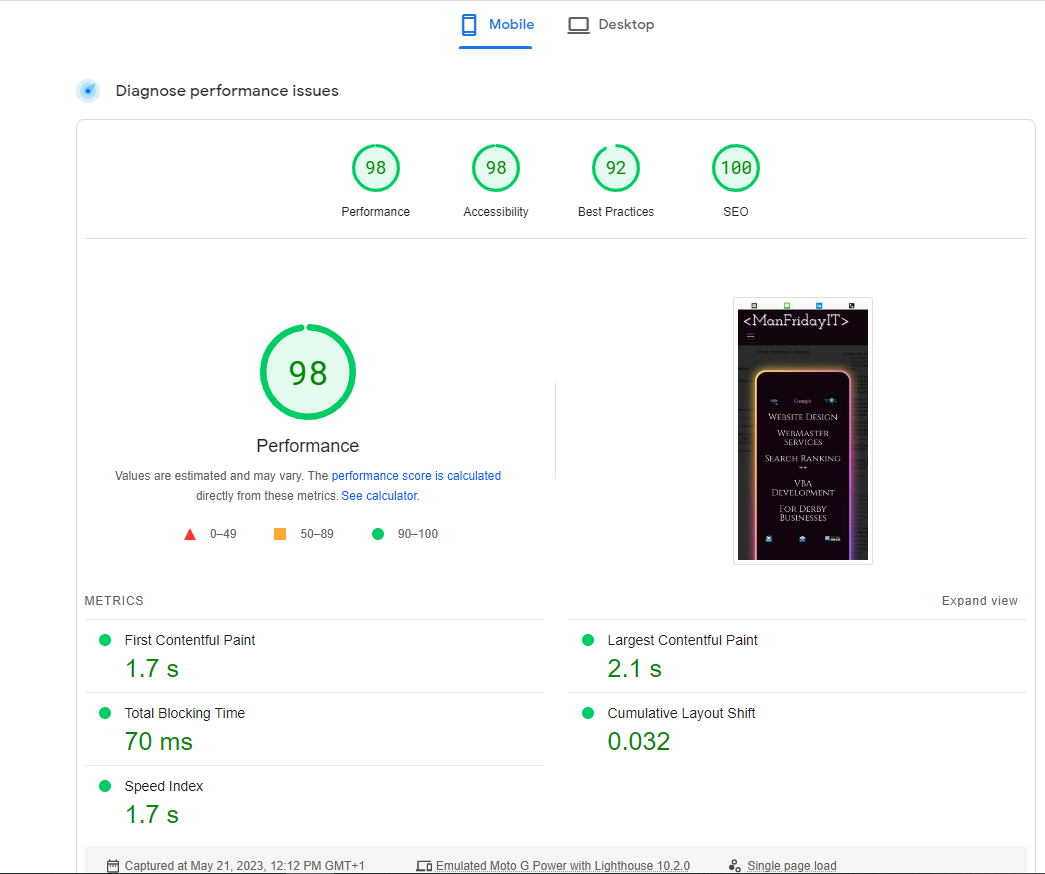Click the large Performance 98 gauge

point(308,373)
